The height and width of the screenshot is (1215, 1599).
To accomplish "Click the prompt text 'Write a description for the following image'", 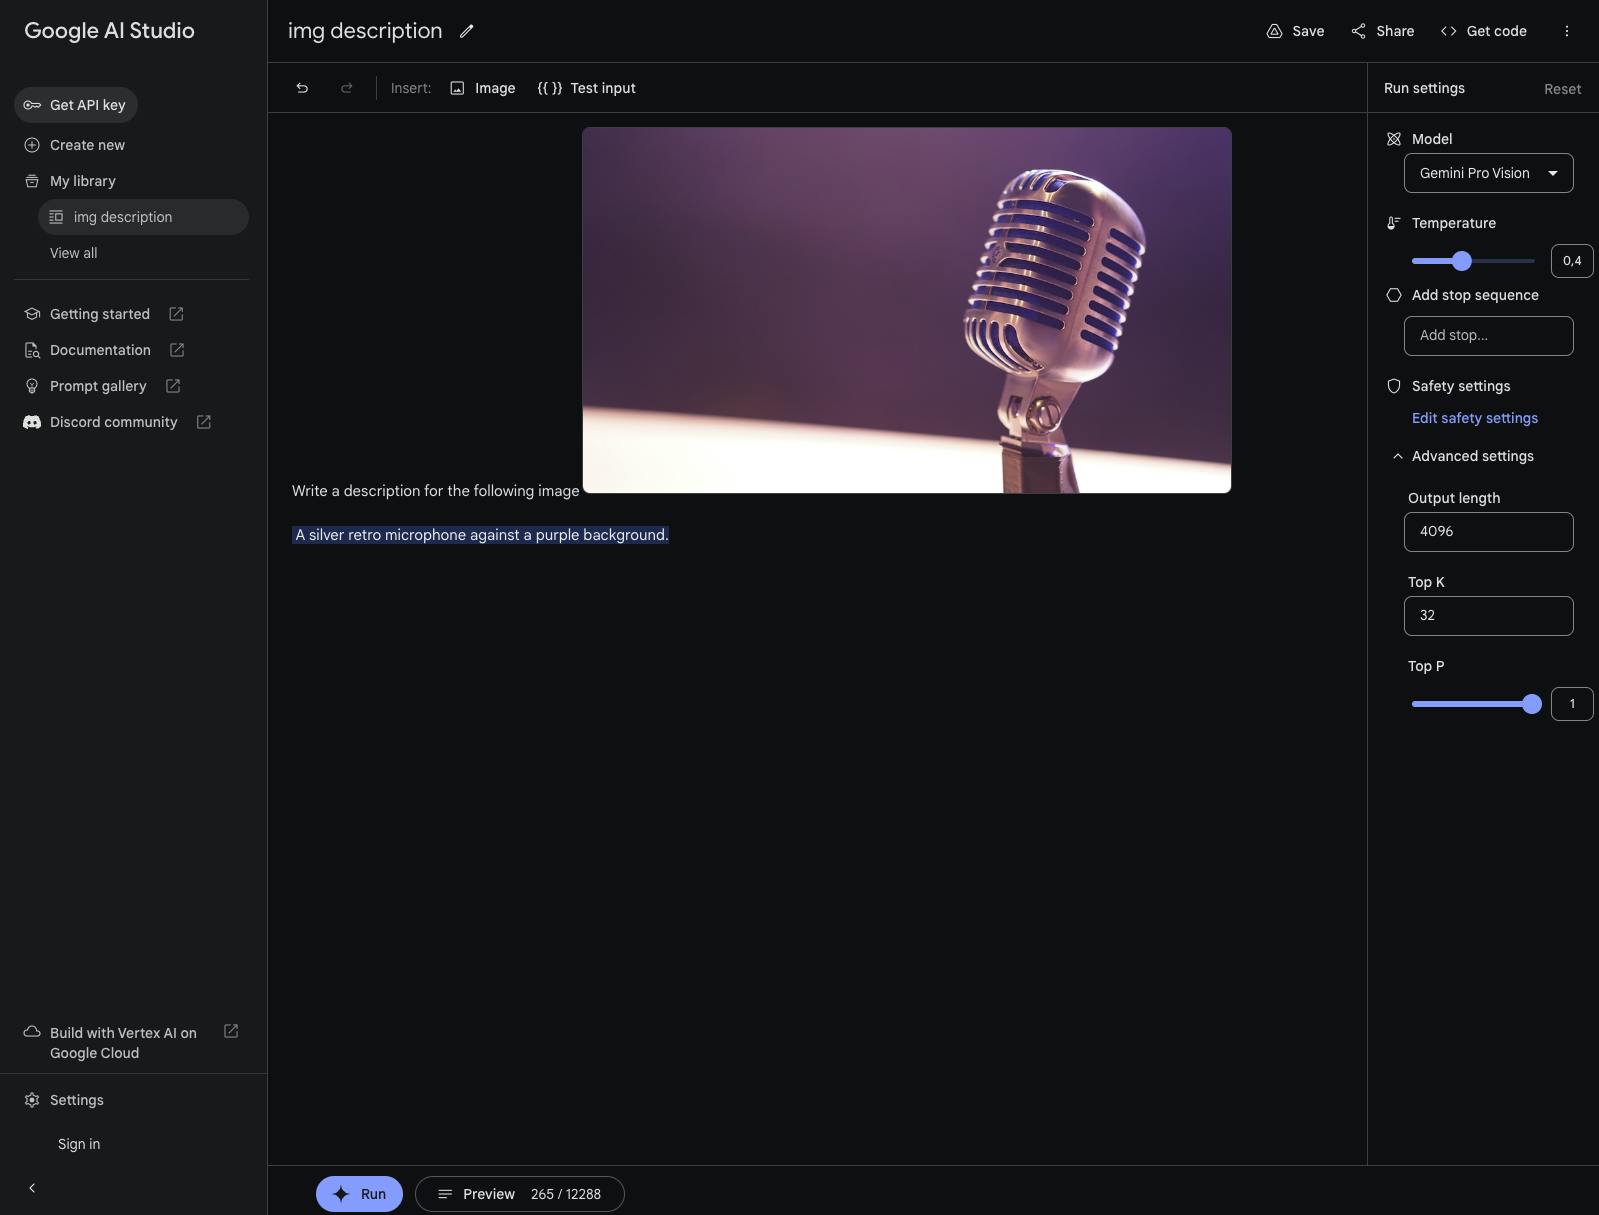I will (436, 491).
